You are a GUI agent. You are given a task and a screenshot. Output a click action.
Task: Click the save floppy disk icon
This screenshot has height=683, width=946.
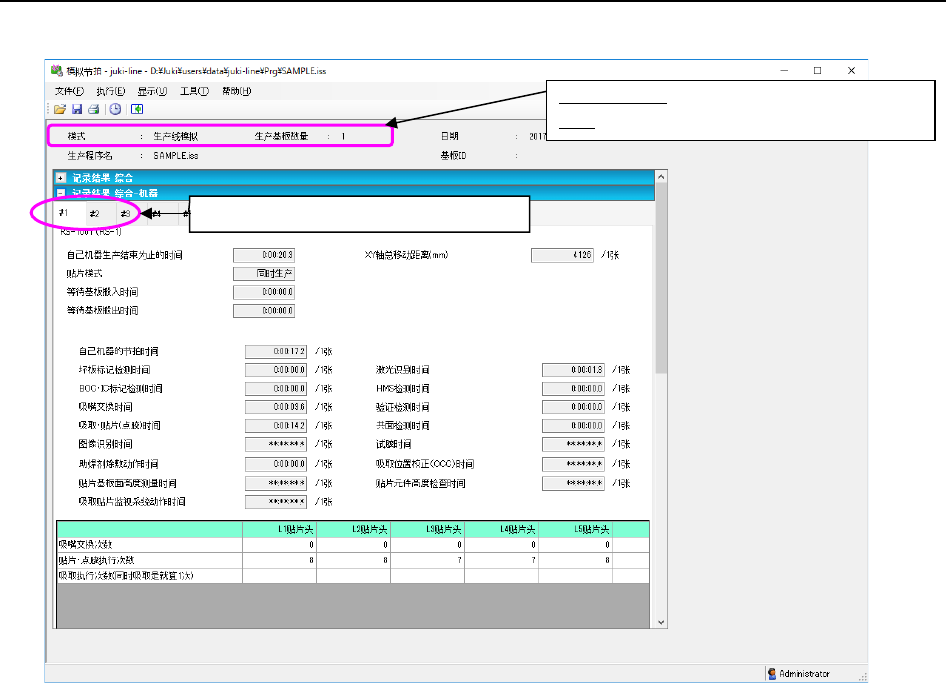coord(77,109)
